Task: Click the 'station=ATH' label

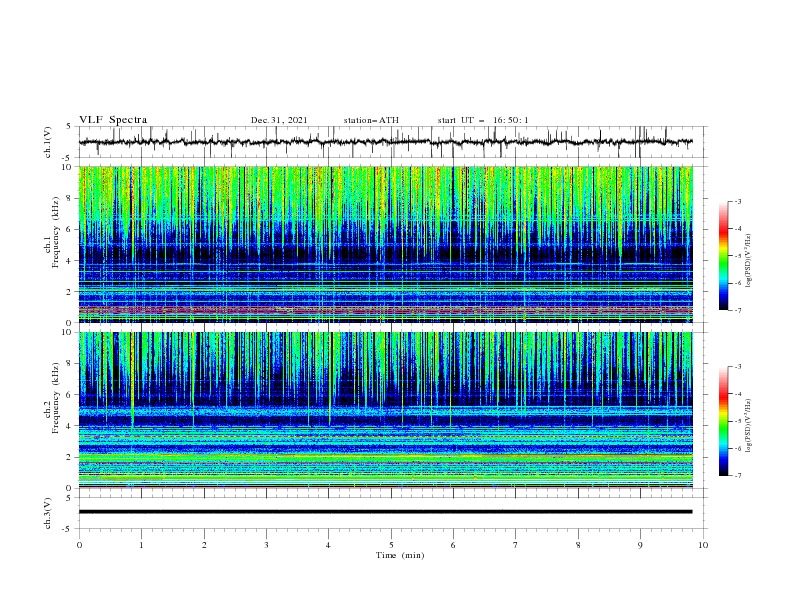Action: 371,120
